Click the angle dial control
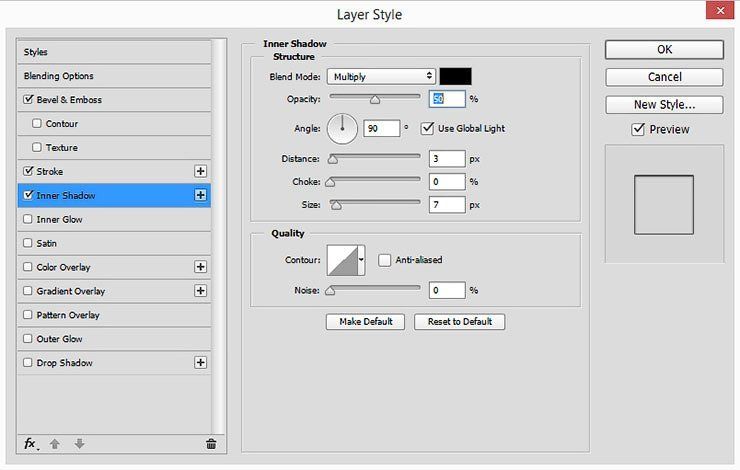The width and height of the screenshot is (740, 470). [x=342, y=129]
